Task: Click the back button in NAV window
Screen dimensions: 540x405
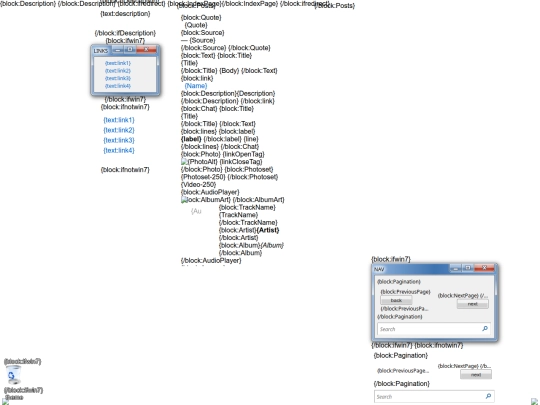Action: coord(396,300)
